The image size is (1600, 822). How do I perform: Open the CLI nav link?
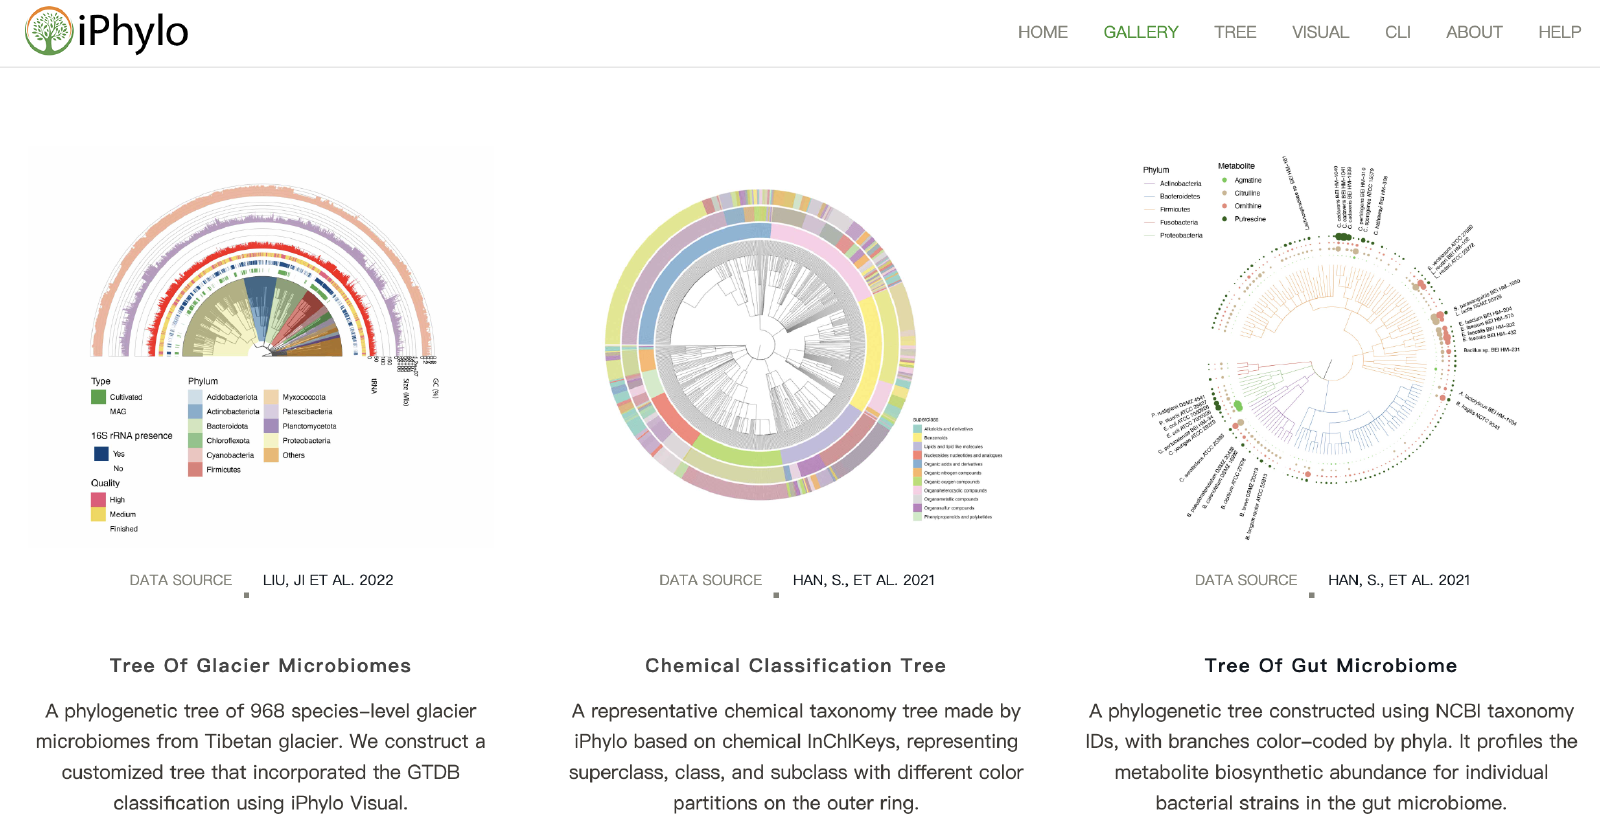[x=1397, y=32]
